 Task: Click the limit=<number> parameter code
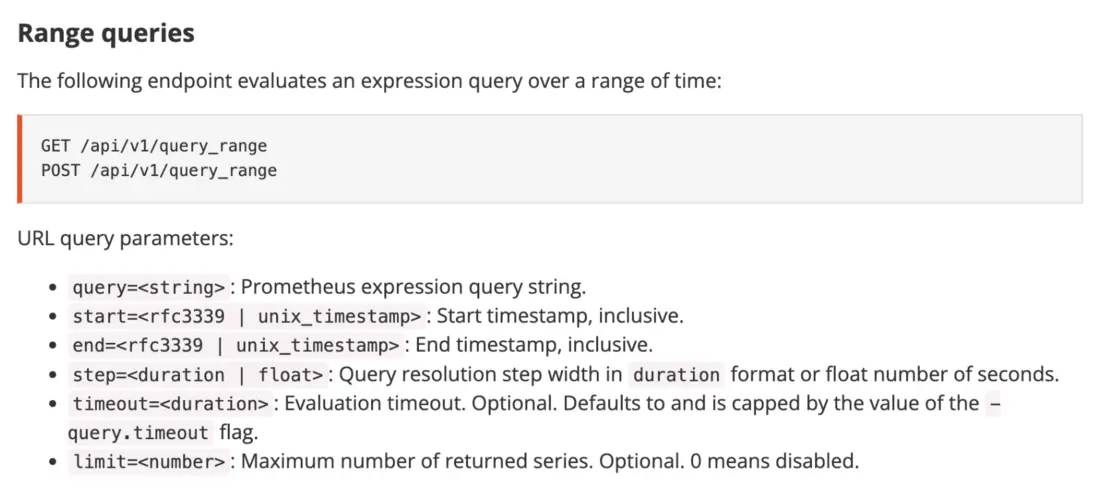[x=150, y=462]
